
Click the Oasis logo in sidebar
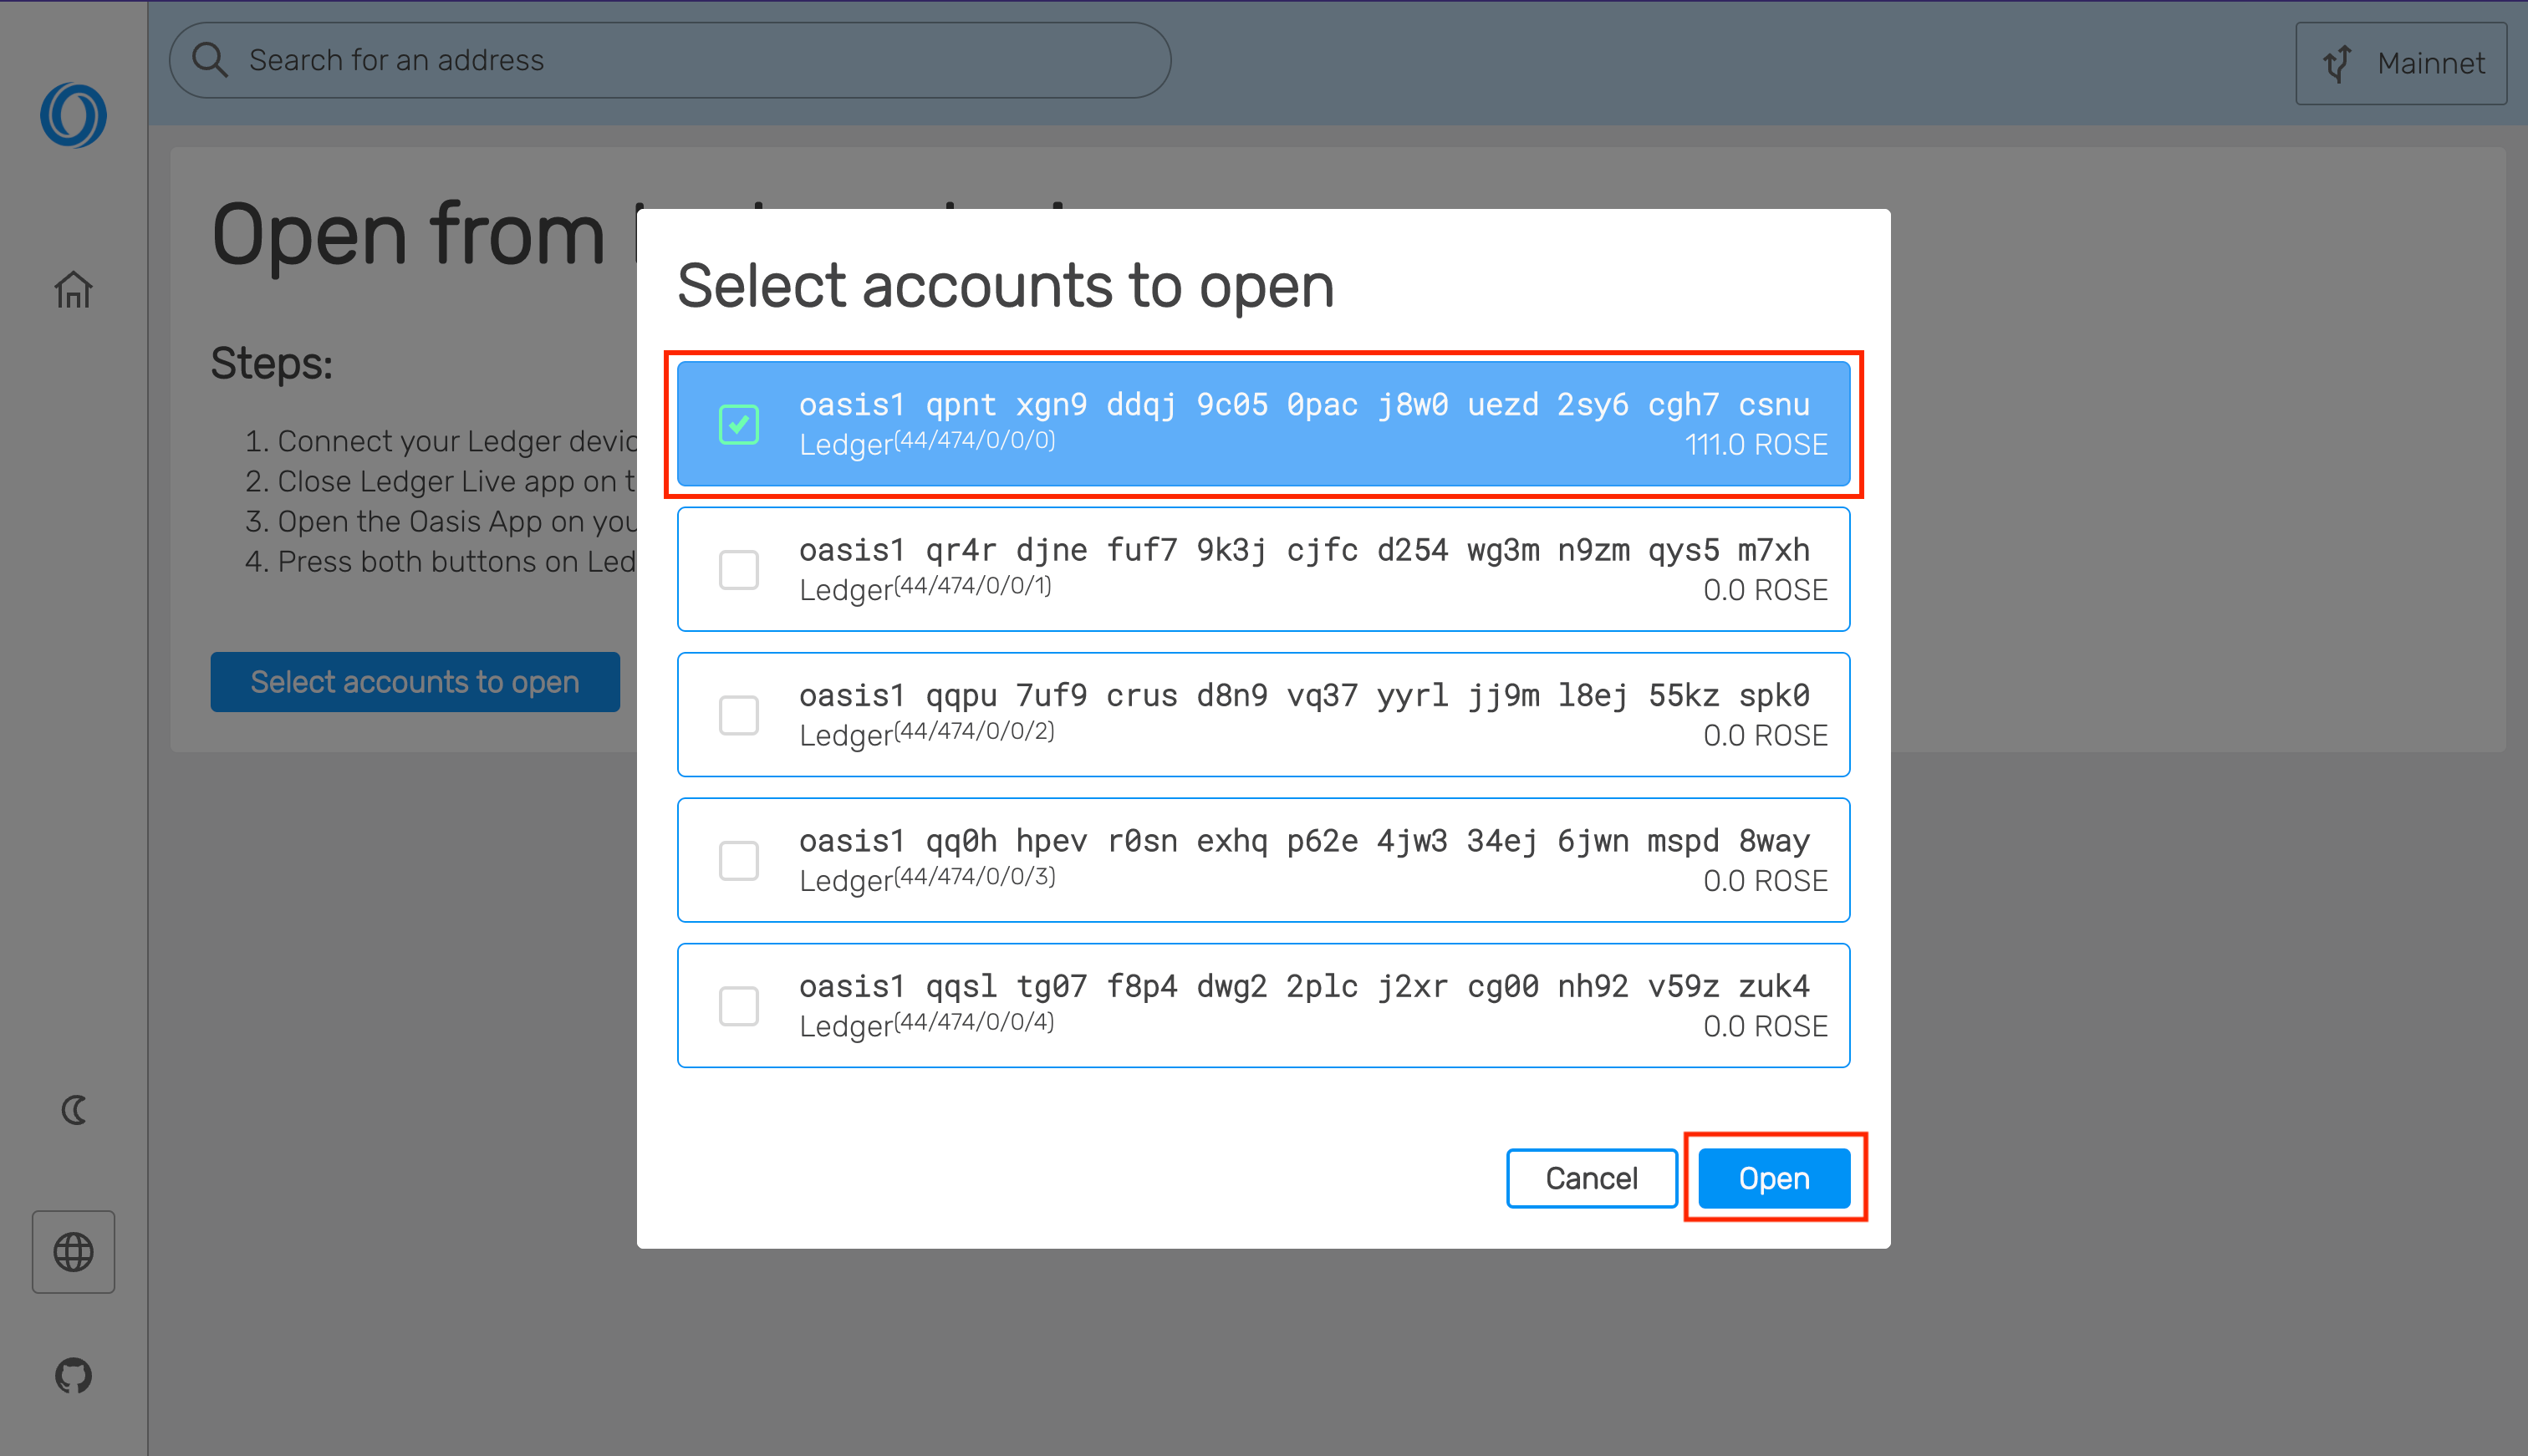pyautogui.click(x=73, y=115)
